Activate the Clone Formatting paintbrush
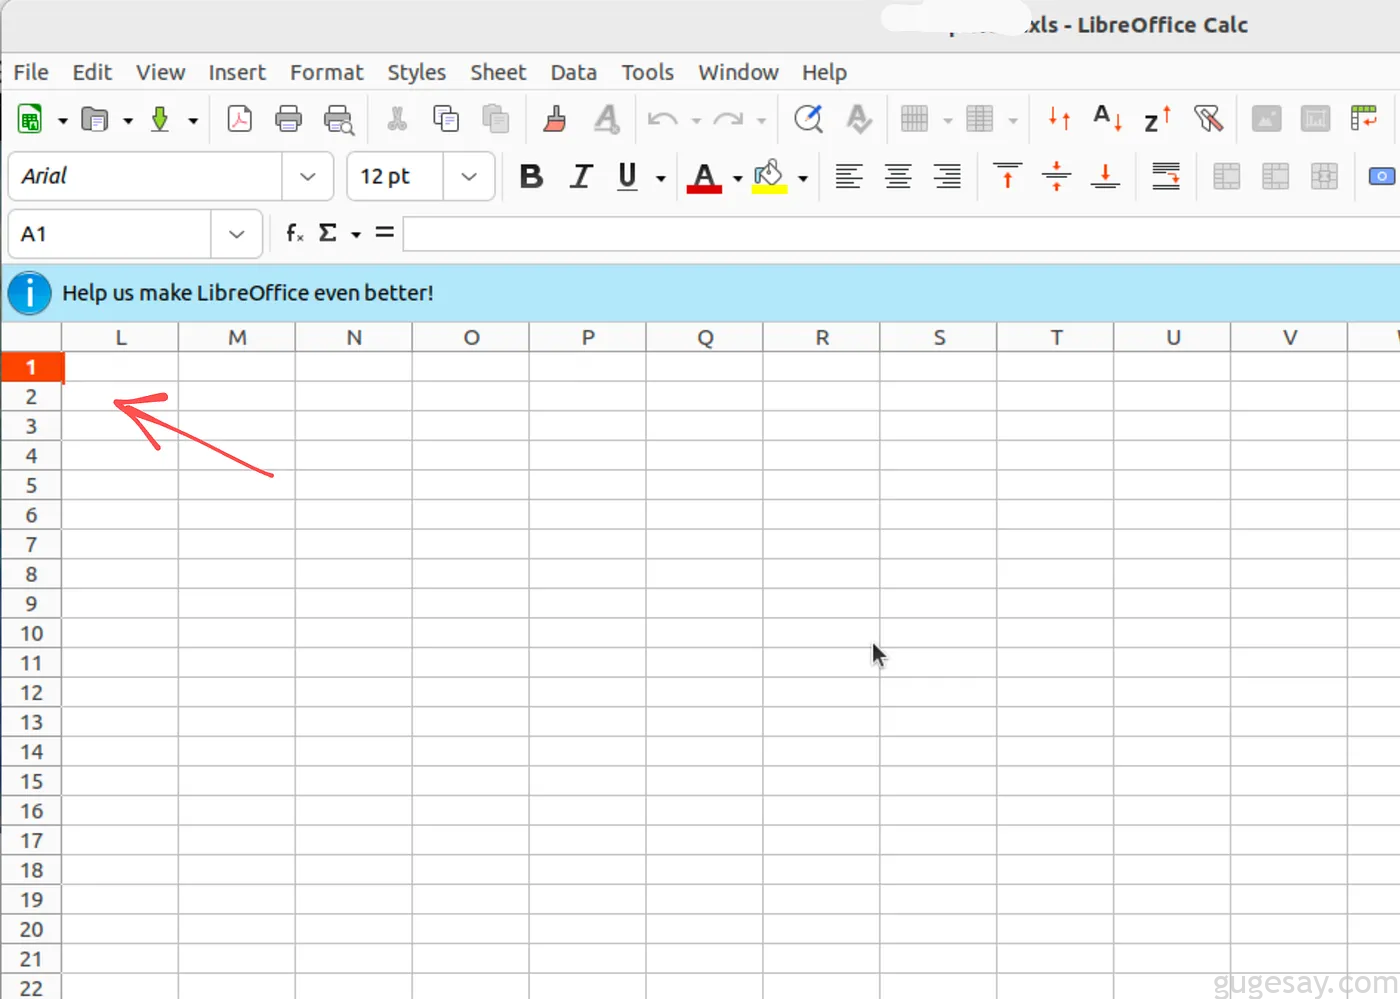This screenshot has height=999, width=1400. pos(555,120)
